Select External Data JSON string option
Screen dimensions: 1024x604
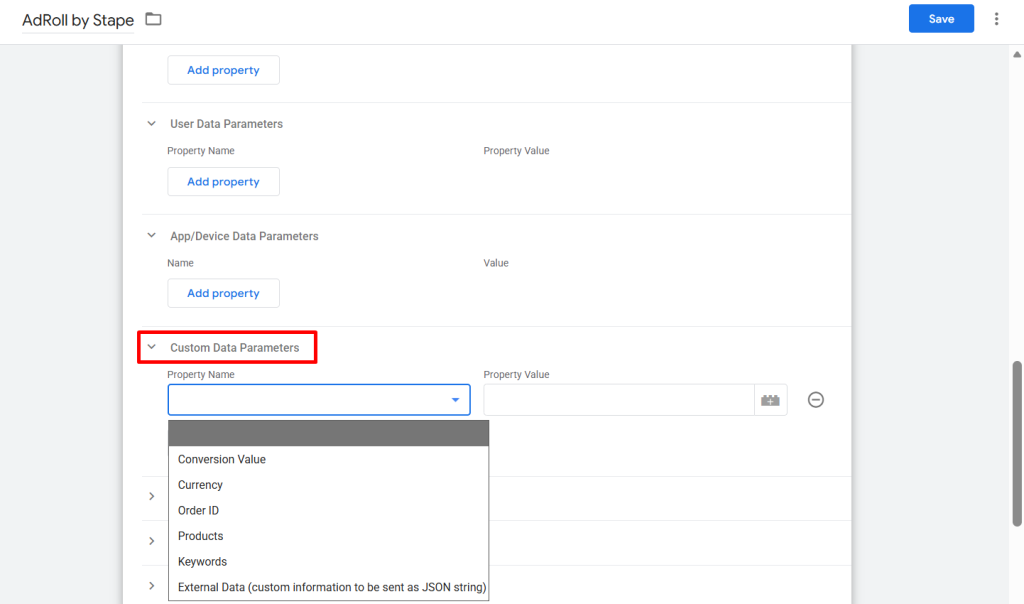(331, 587)
